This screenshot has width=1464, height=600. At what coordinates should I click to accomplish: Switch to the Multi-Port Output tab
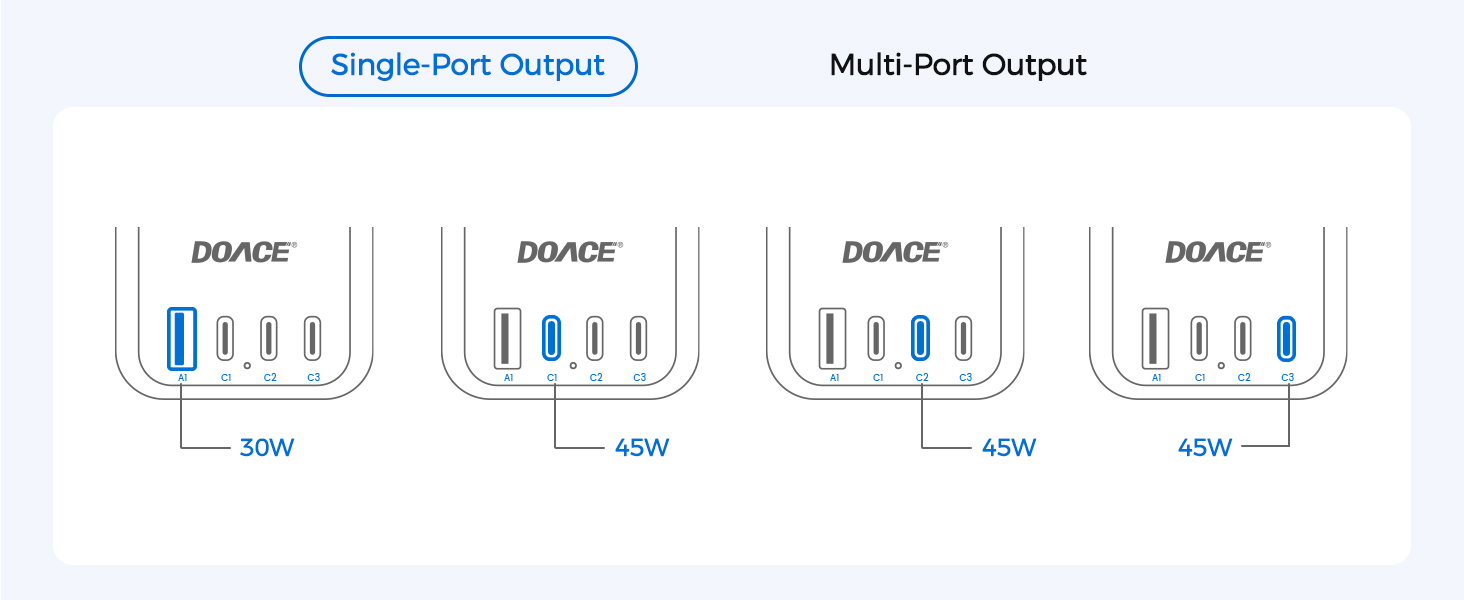tap(958, 66)
